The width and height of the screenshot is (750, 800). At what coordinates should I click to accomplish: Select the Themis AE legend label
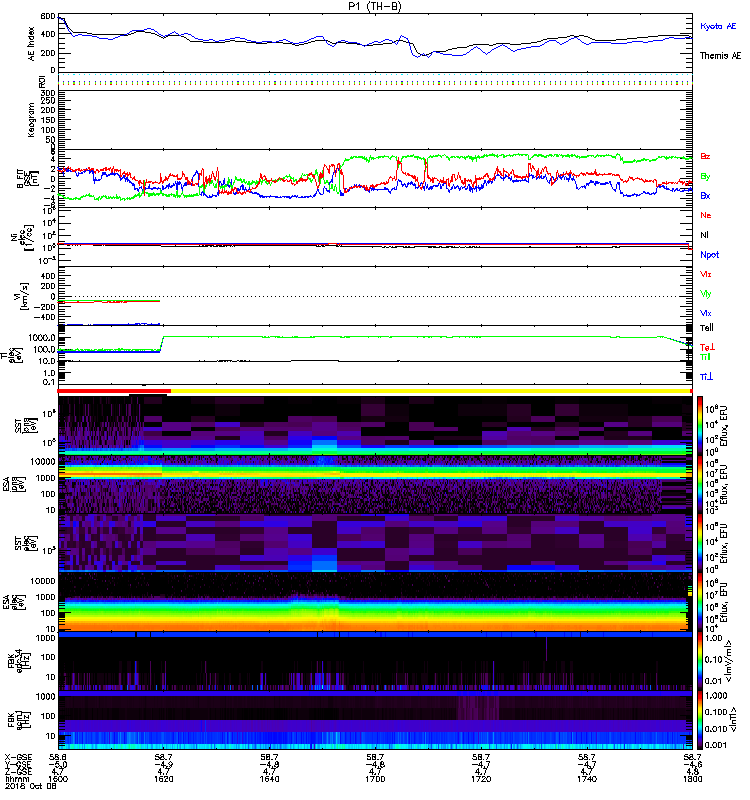[x=720, y=56]
